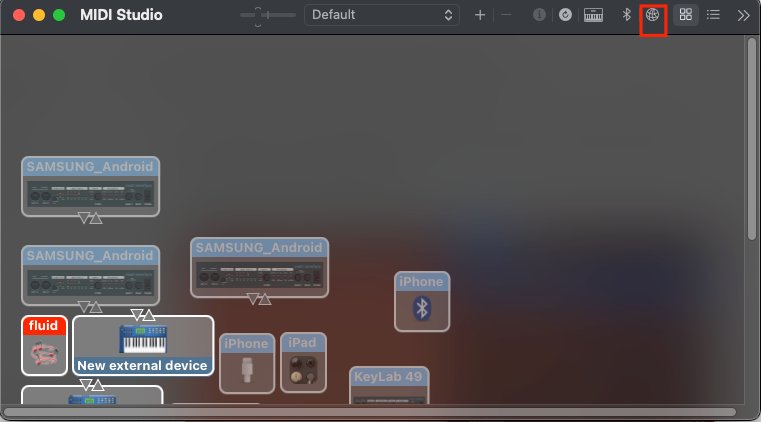Remove device with the minus button
Viewport: 761px width, 422px height.
[506, 15]
